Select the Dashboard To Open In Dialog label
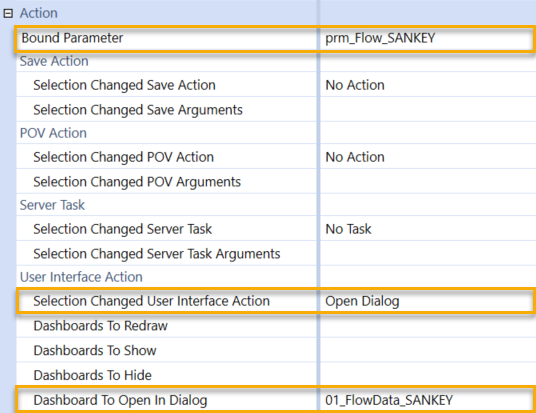Viewport: 536px width, 413px height. coord(120,400)
